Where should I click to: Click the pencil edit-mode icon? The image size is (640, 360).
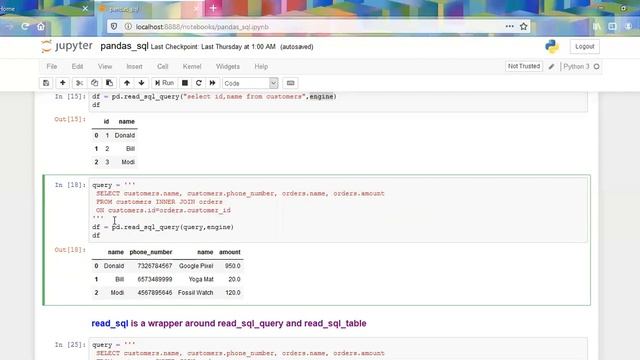coord(551,67)
